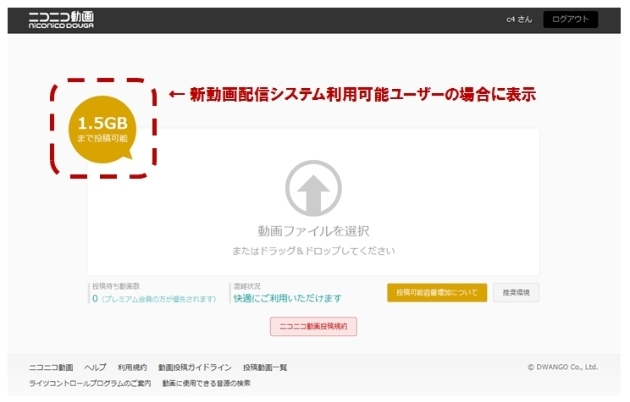Click the 推奨環境 button
Image resolution: width=630 pixels, height=402 pixels.
[516, 292]
